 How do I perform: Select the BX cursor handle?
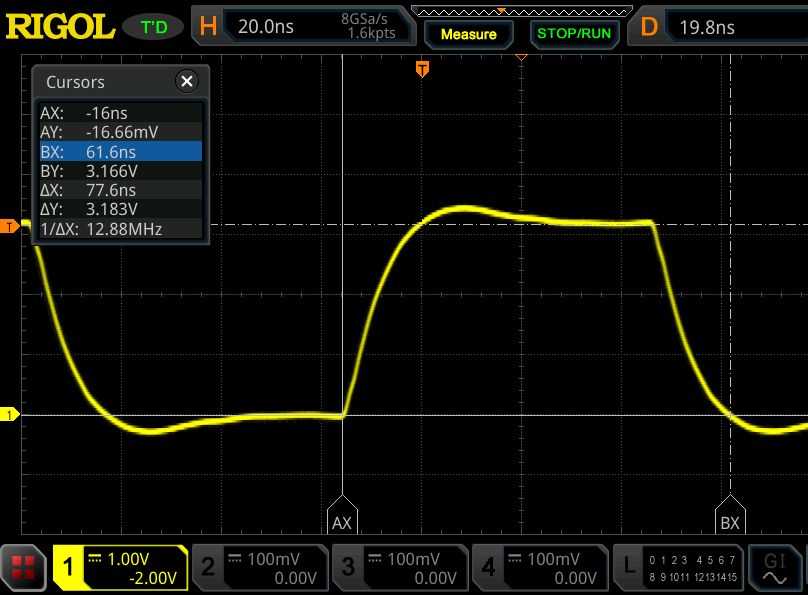[730, 515]
